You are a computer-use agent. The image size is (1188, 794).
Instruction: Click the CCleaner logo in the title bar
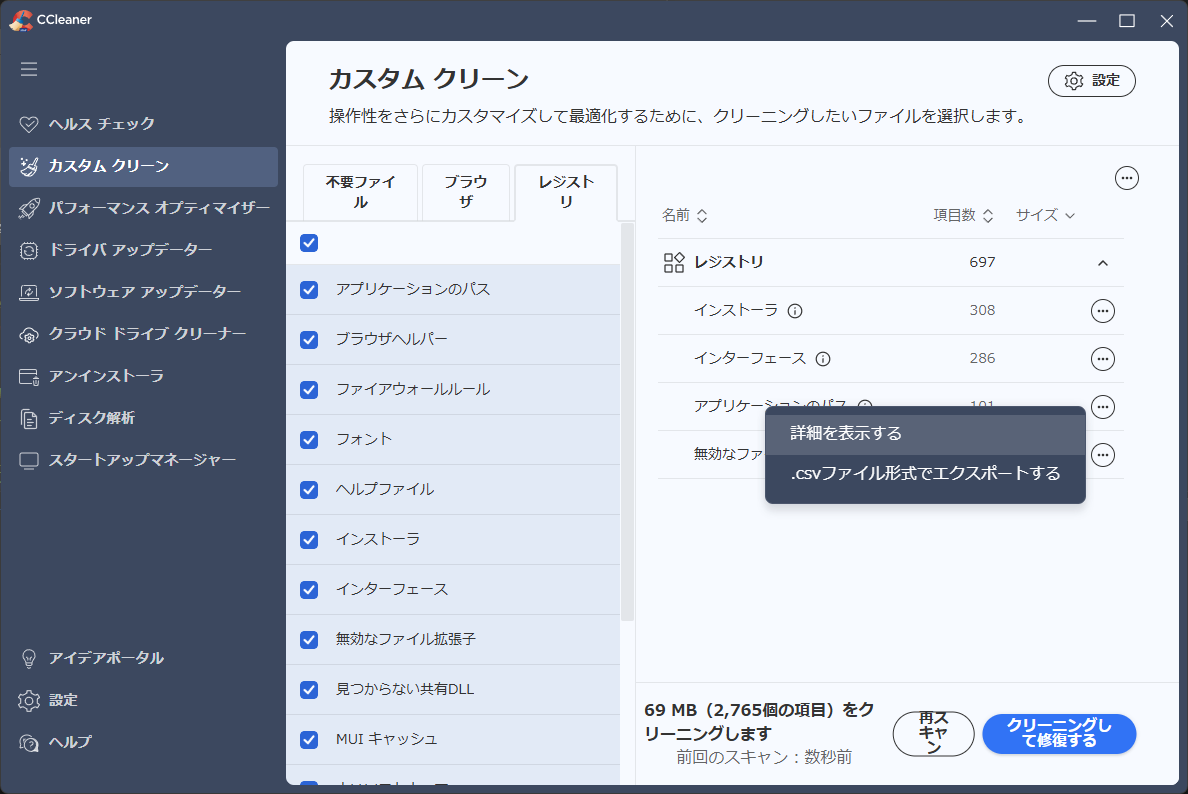[x=20, y=20]
